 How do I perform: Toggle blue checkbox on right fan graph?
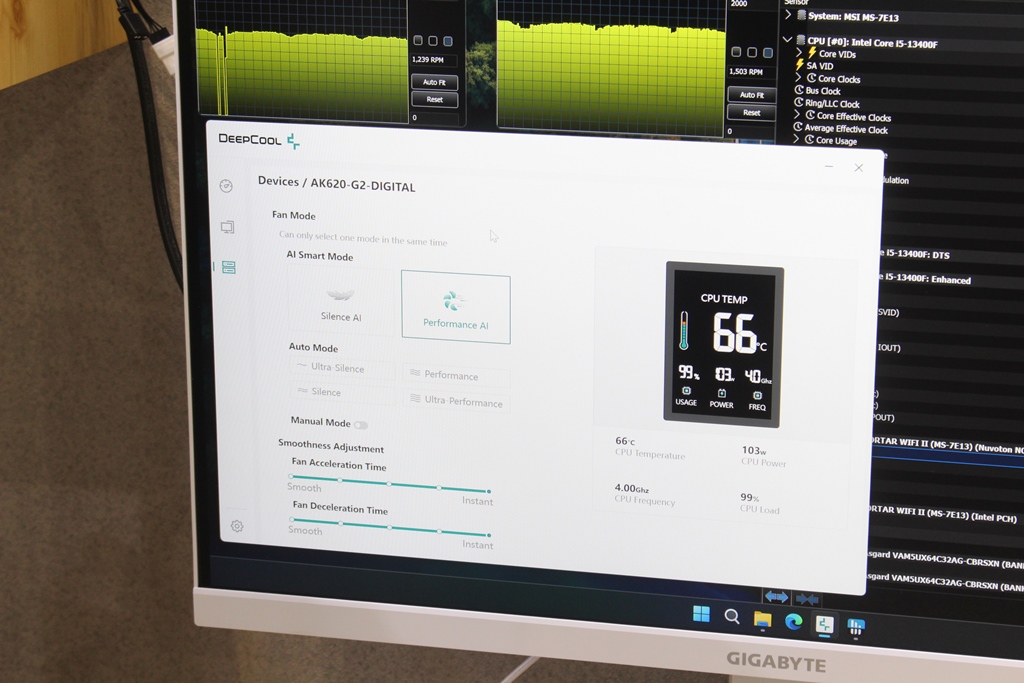click(x=768, y=53)
